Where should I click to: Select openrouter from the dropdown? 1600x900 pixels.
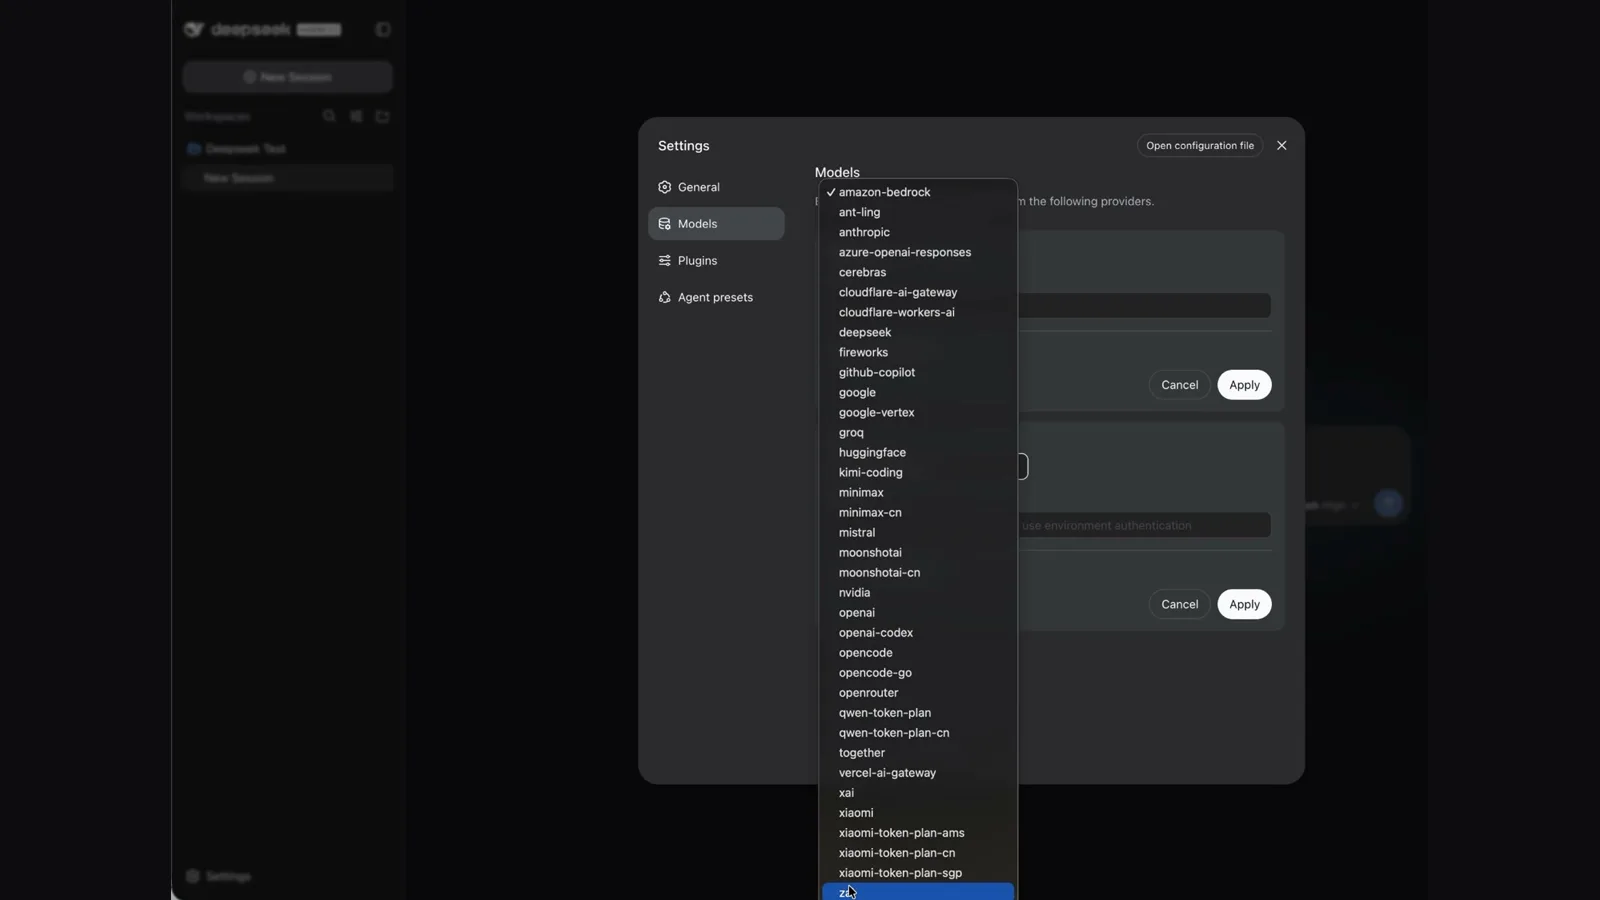pyautogui.click(x=918, y=692)
